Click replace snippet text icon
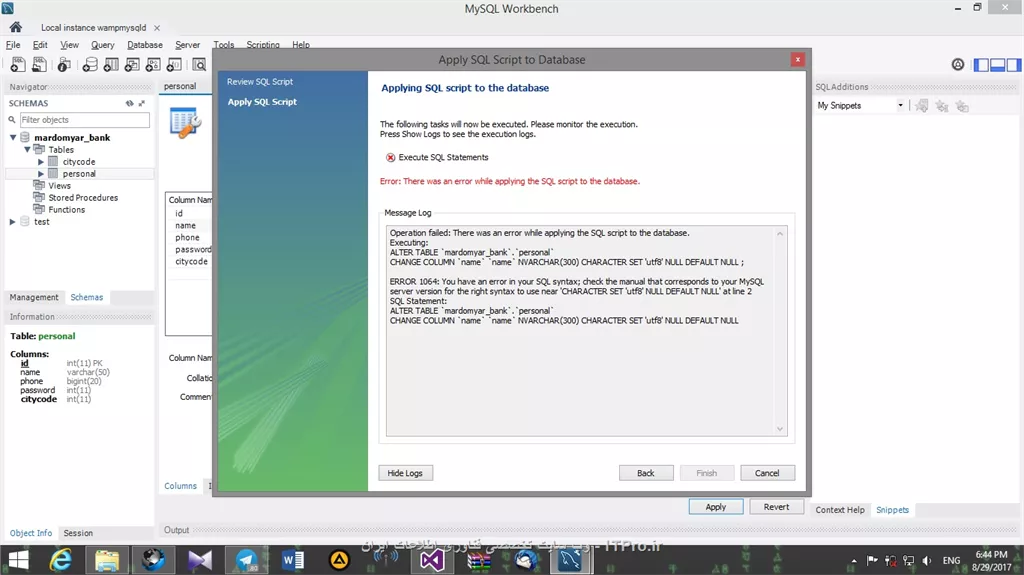This screenshot has width=1024, height=575. pos(942,106)
